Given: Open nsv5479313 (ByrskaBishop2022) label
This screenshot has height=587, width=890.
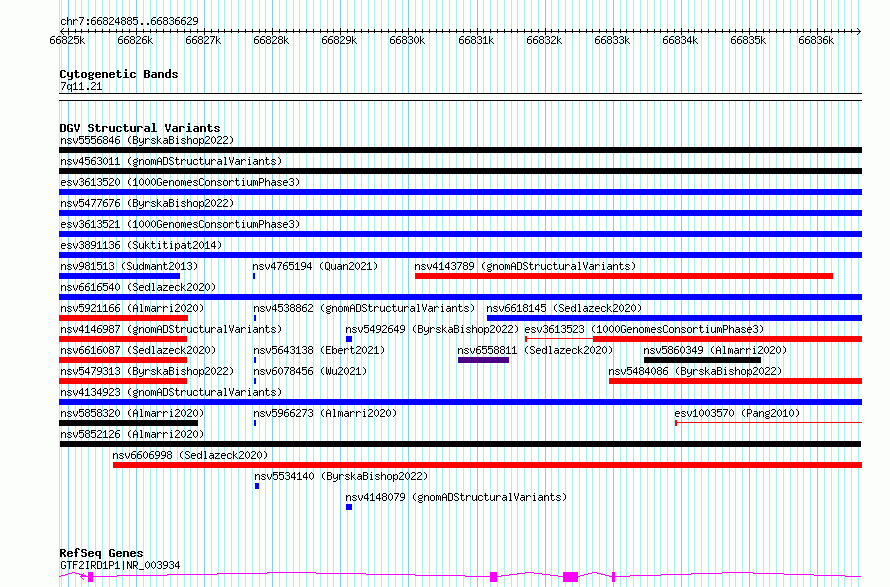Looking at the screenshot, I should 147,371.
